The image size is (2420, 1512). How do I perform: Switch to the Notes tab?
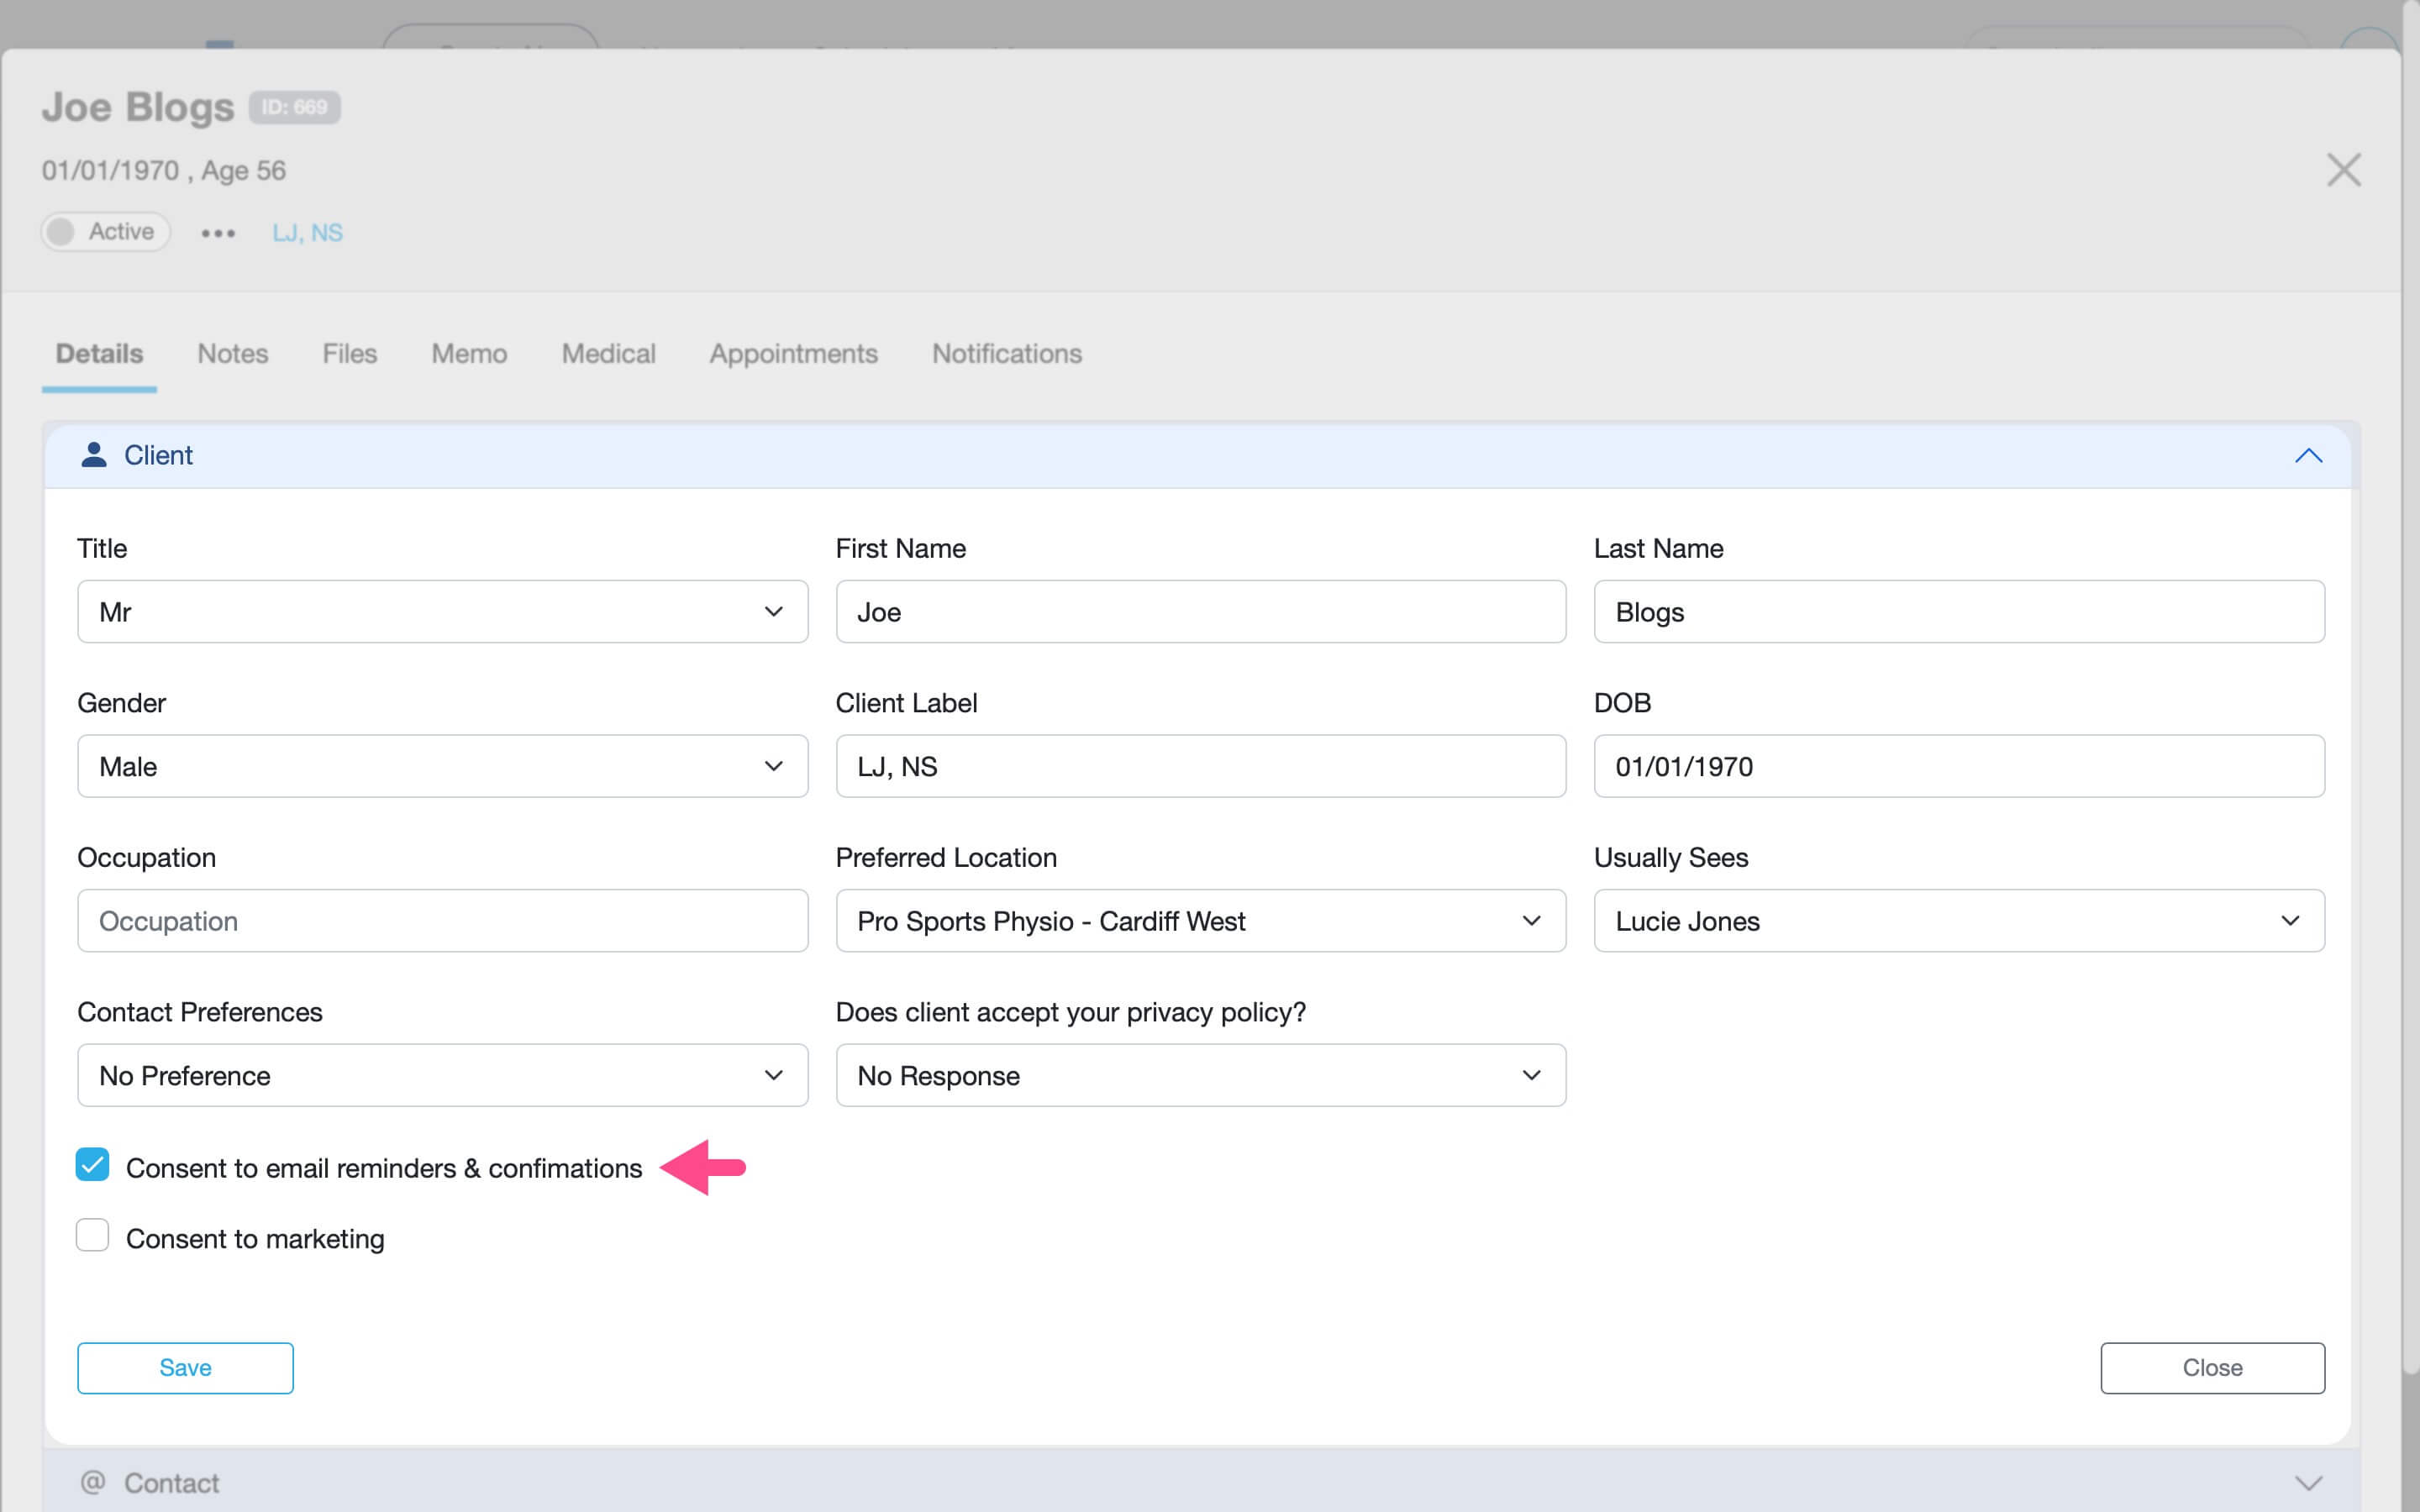click(x=232, y=353)
